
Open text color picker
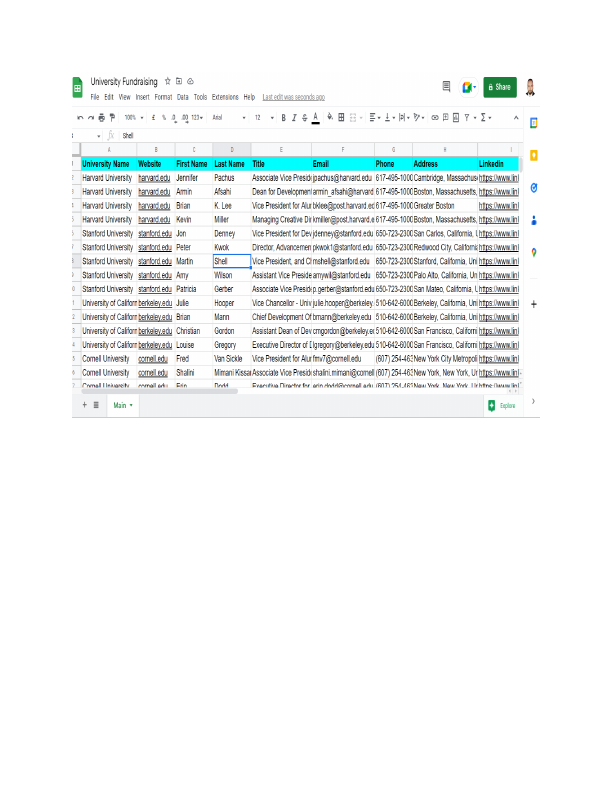pos(316,118)
